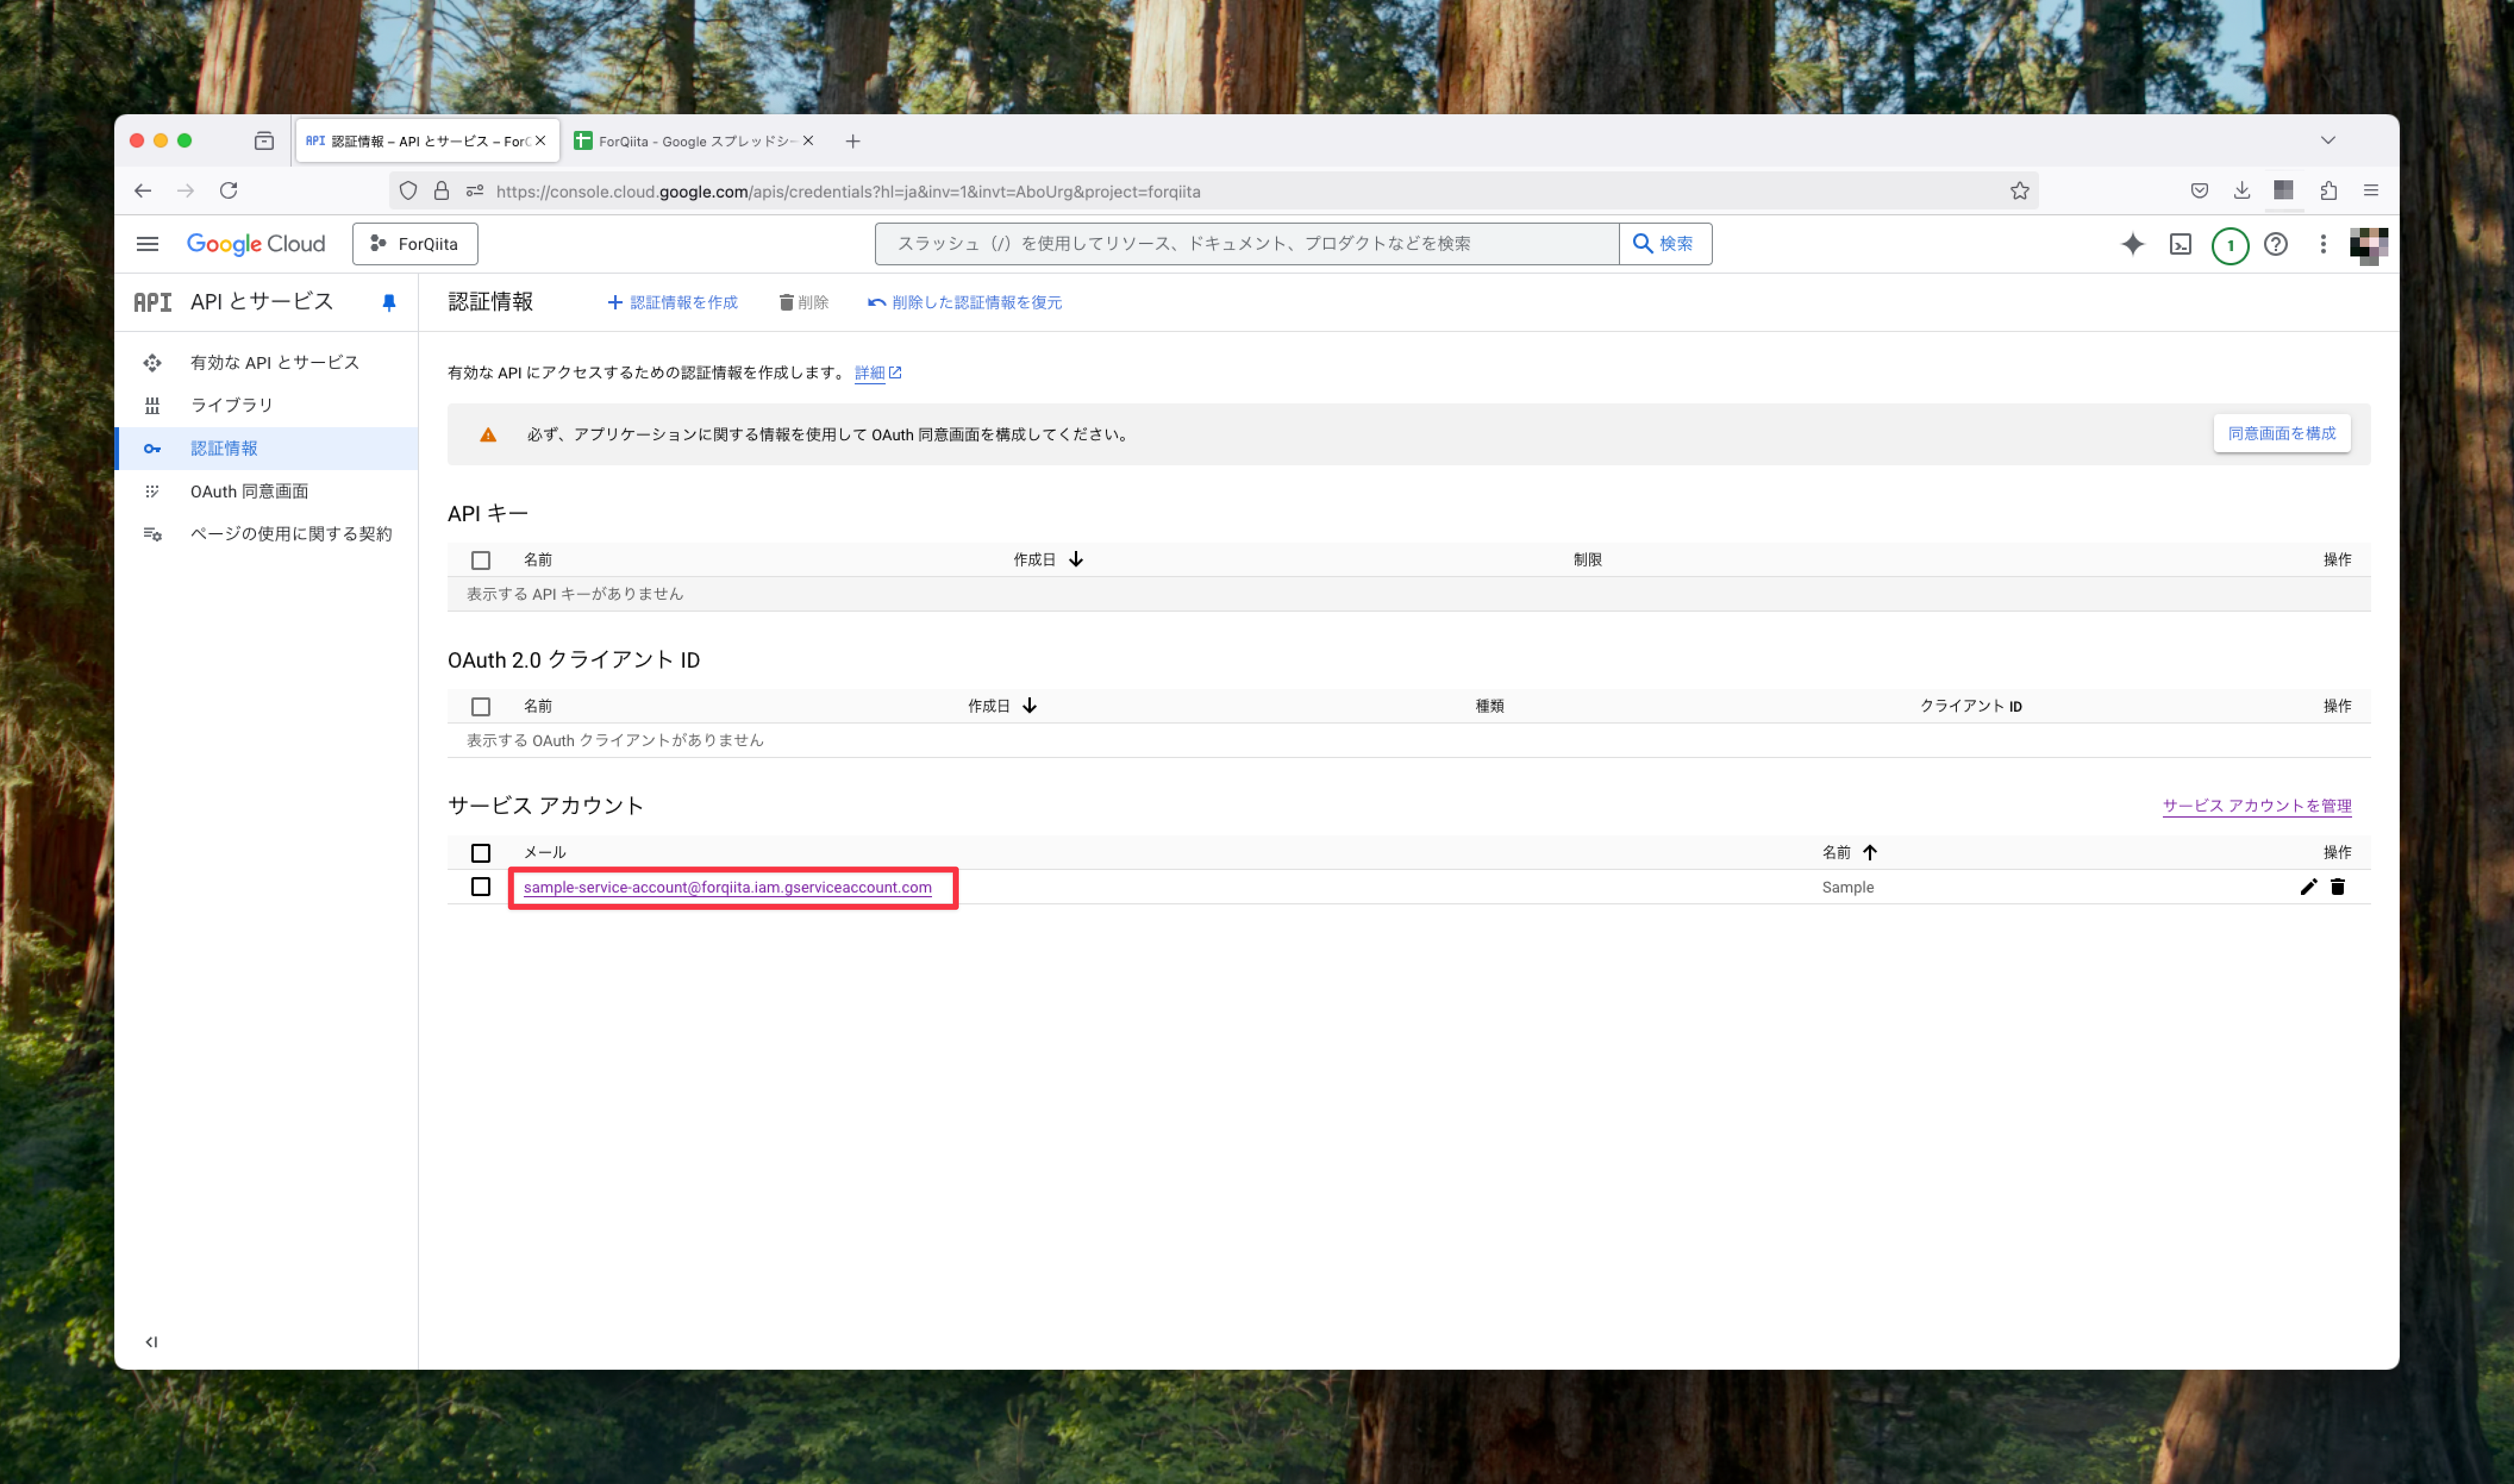Click the pin icon beside API とサービス

[389, 302]
